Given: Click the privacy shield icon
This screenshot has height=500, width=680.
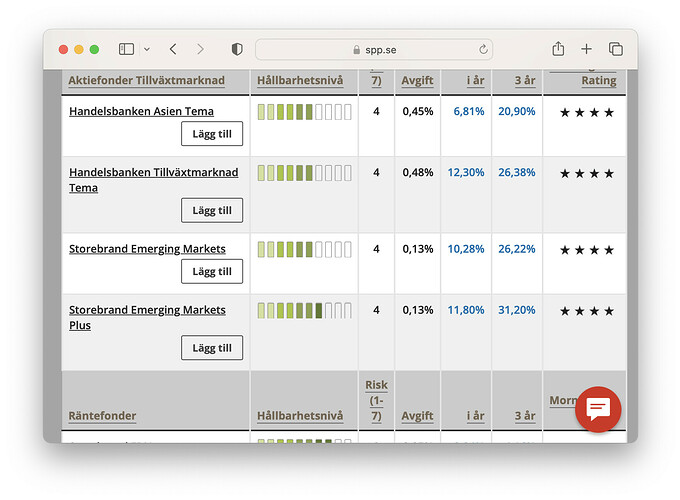Looking at the screenshot, I should tap(237, 49).
